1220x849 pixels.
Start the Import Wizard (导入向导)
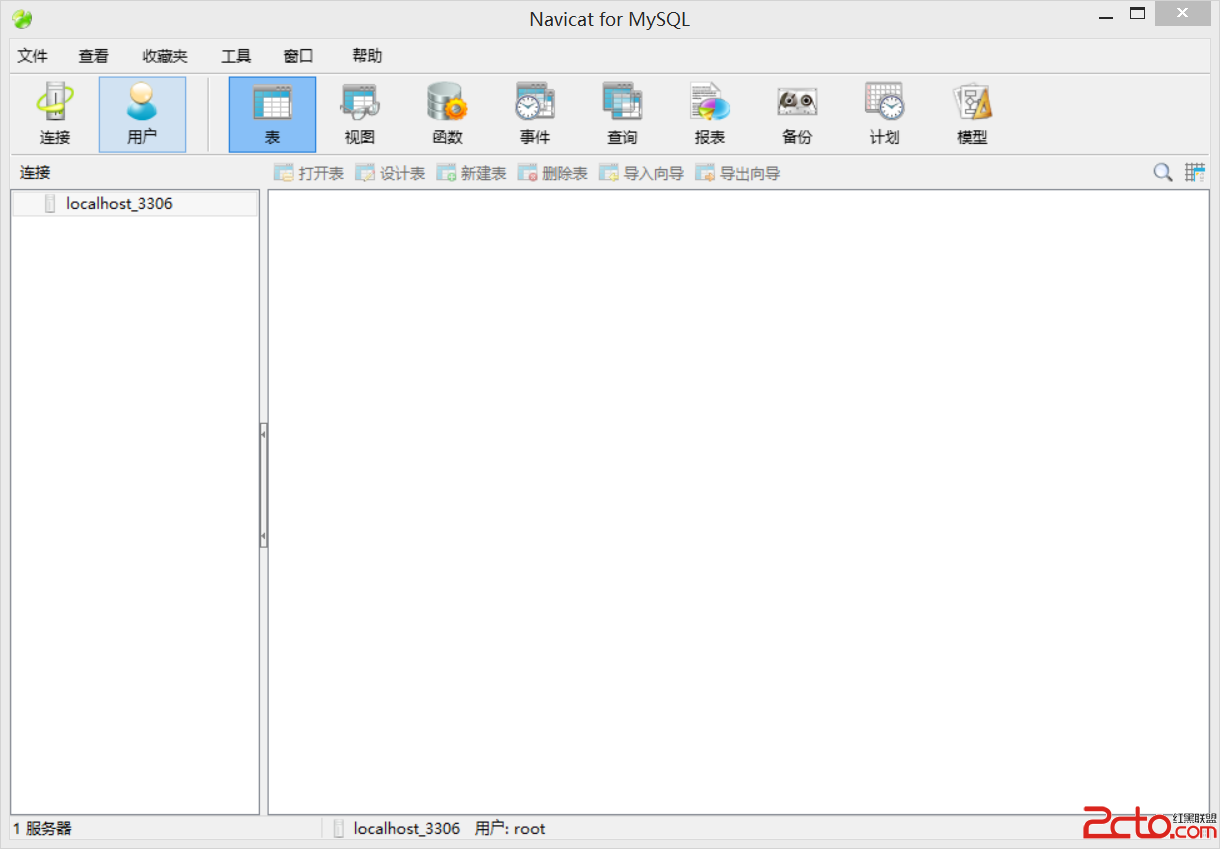tap(641, 173)
